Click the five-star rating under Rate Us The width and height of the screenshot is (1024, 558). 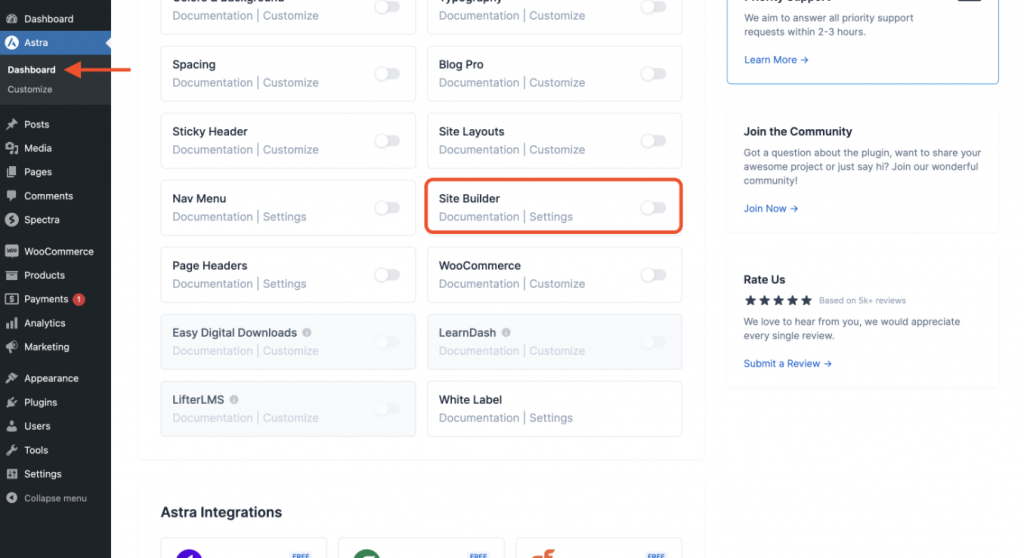pos(778,301)
